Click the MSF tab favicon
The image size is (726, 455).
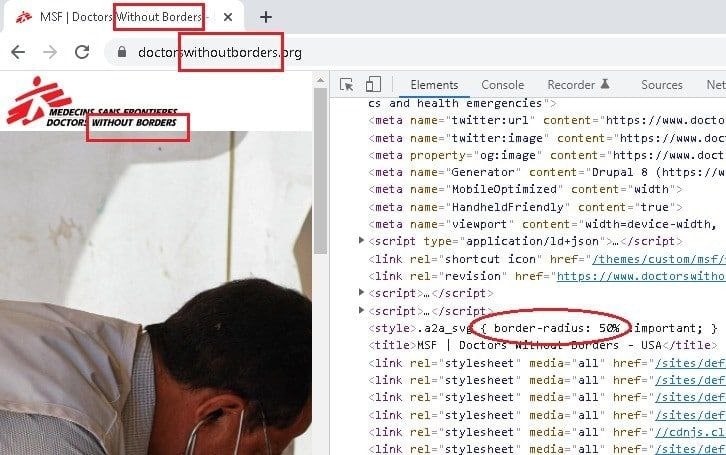click(x=24, y=17)
